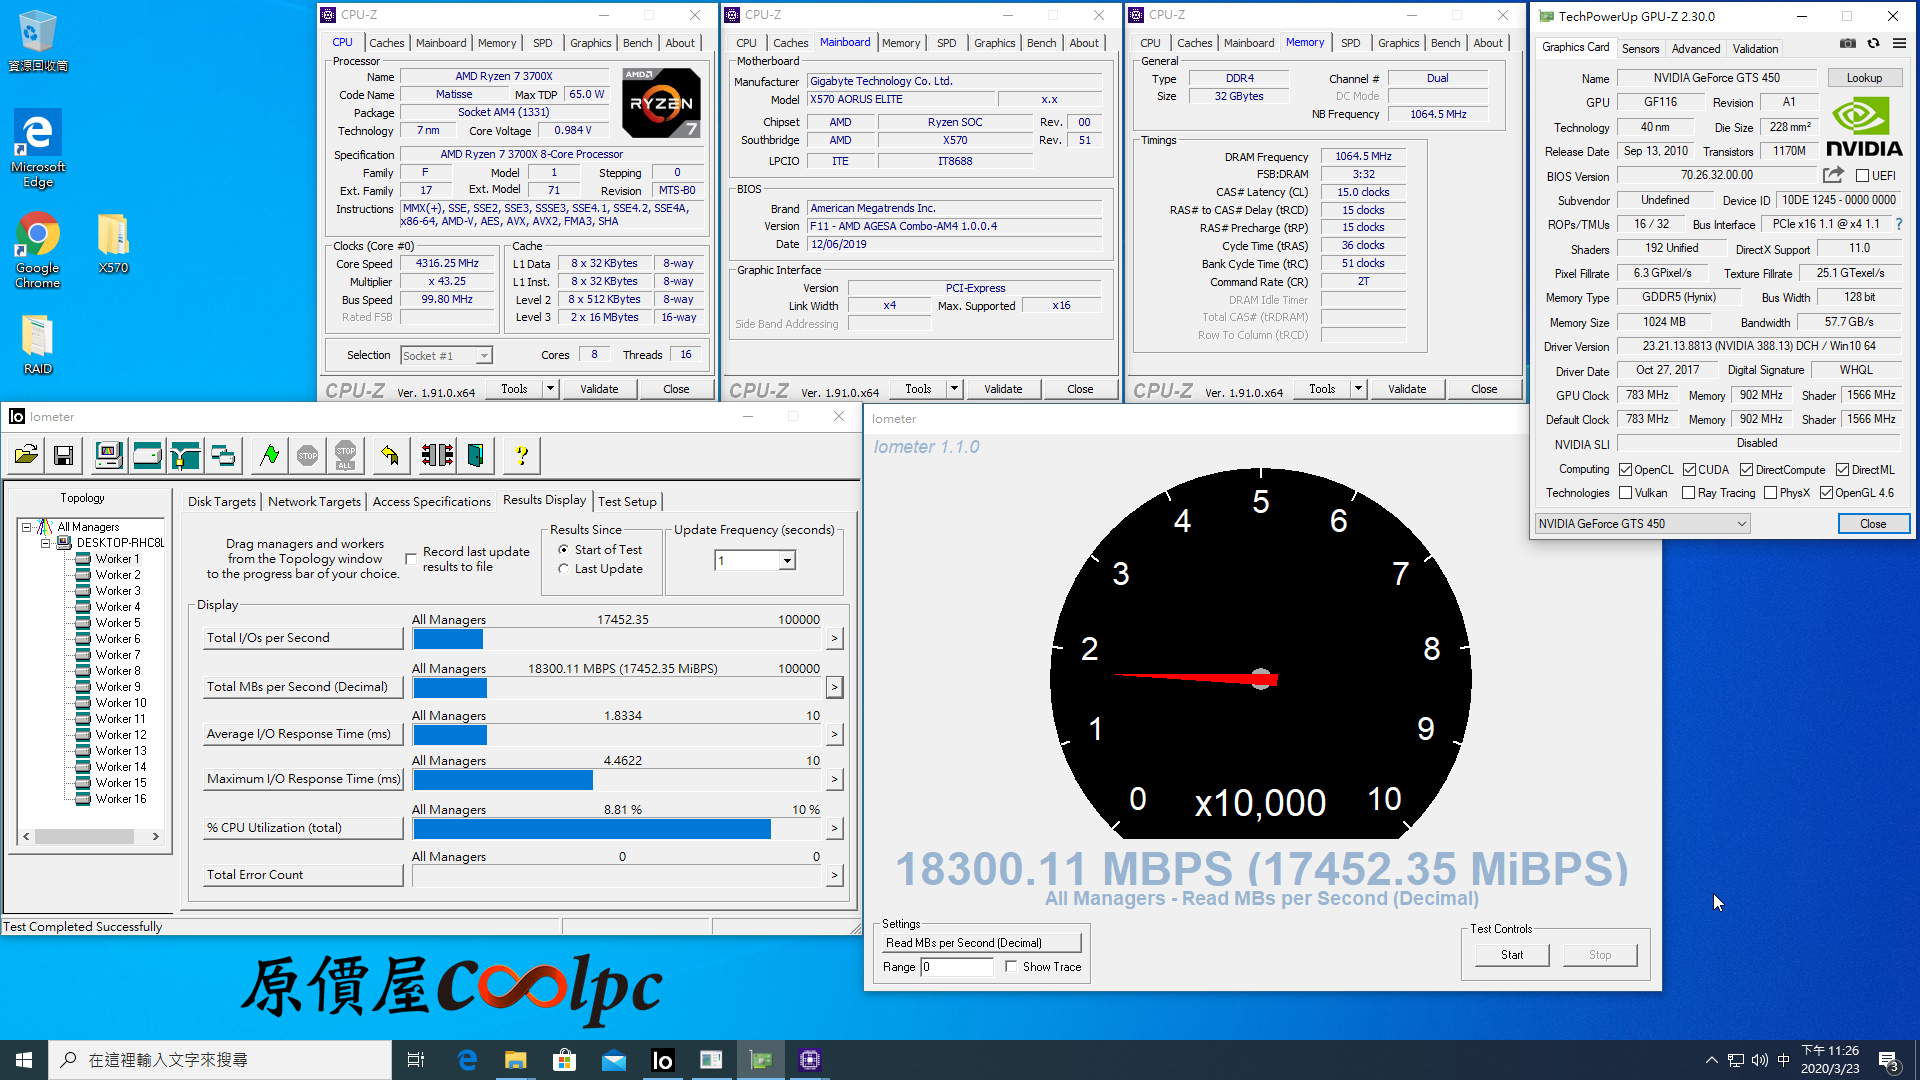Expand Total I/Os per Second arrow button
Viewport: 1920px width, 1080px height.
834,638
